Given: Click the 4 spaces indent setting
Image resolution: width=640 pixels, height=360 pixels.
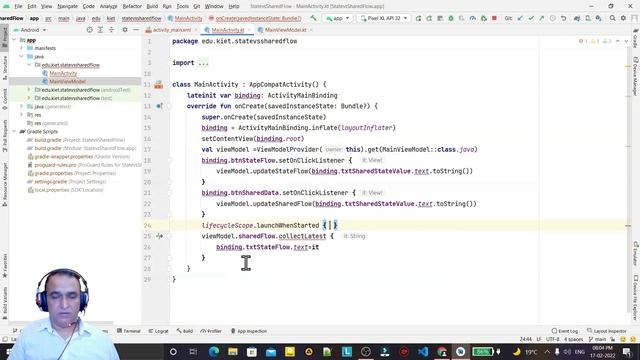Looking at the screenshot, I should point(573,340).
